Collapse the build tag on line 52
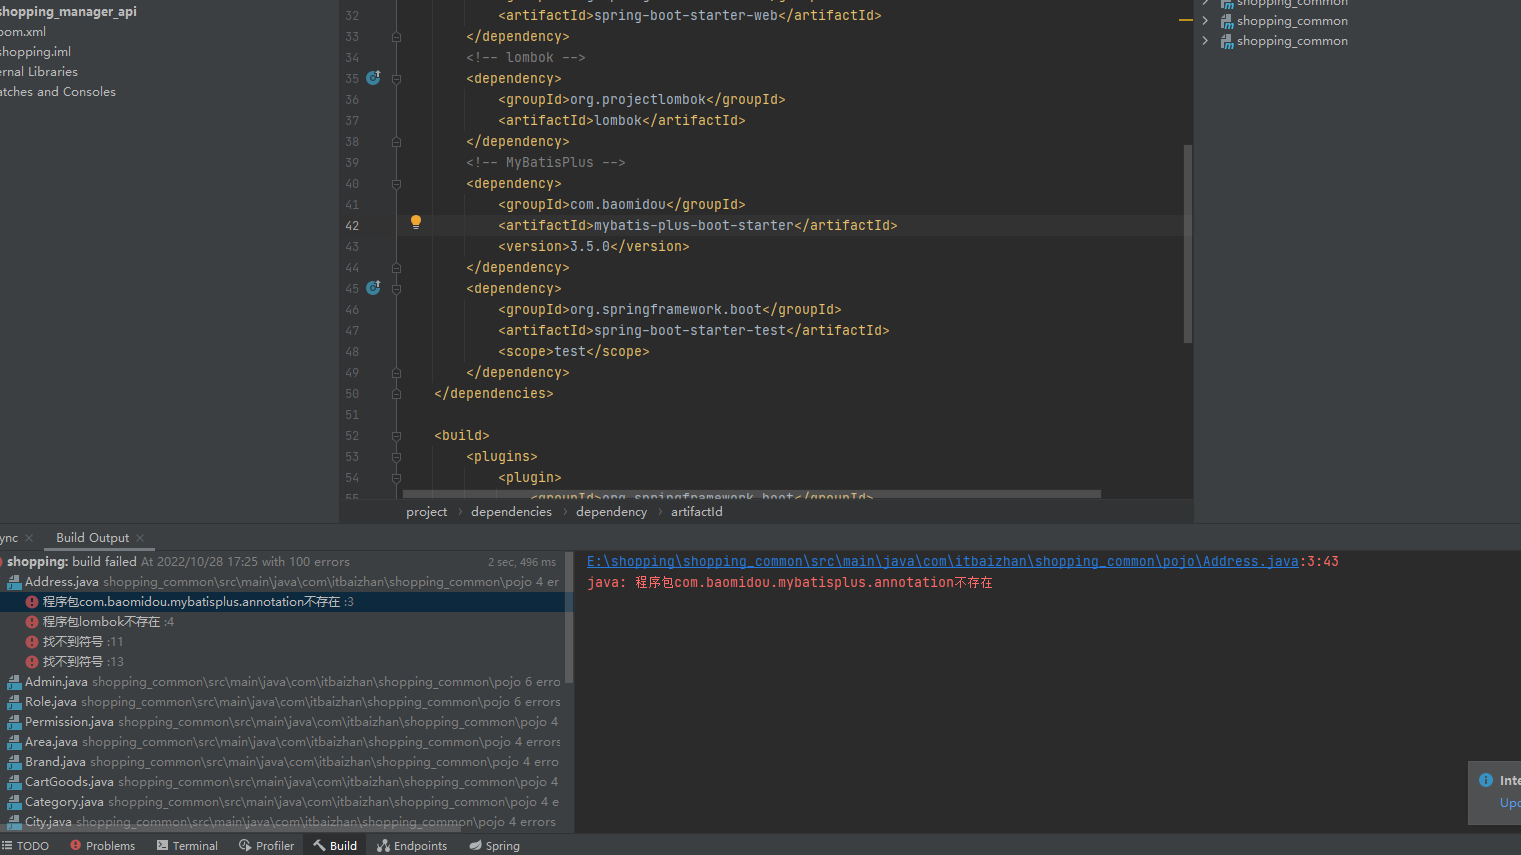Image resolution: width=1521 pixels, height=855 pixels. (x=396, y=436)
